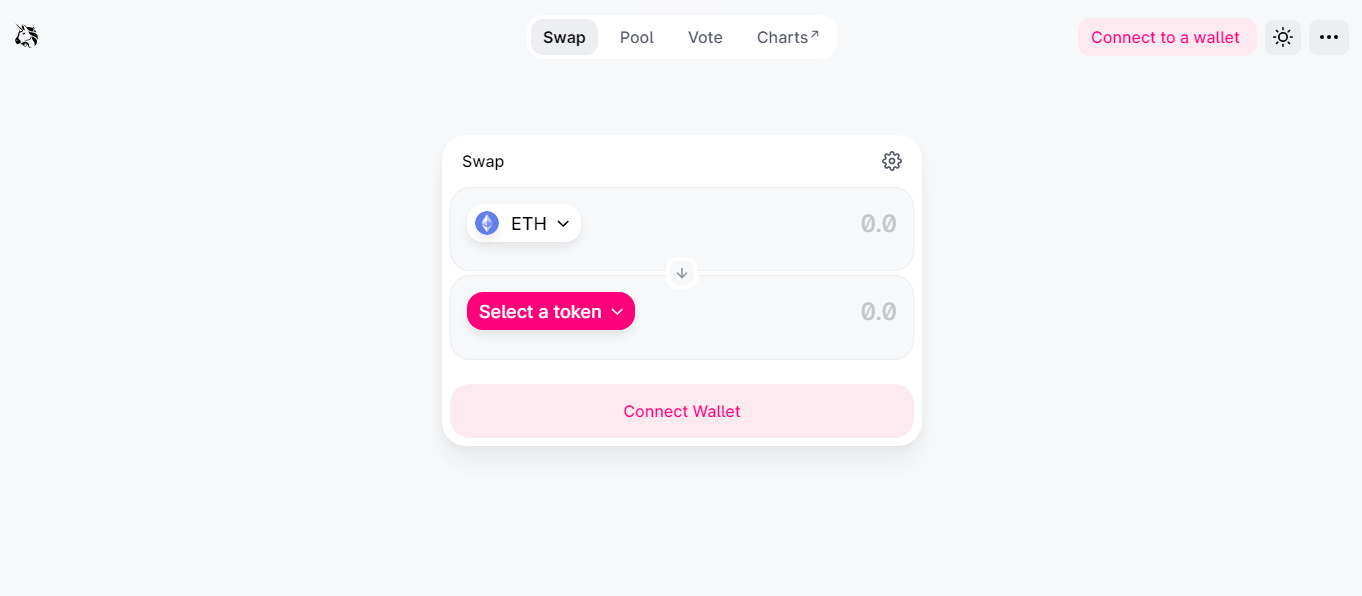Click the Uniswap unicorn logo
This screenshot has height=596, width=1362.
(26, 37)
